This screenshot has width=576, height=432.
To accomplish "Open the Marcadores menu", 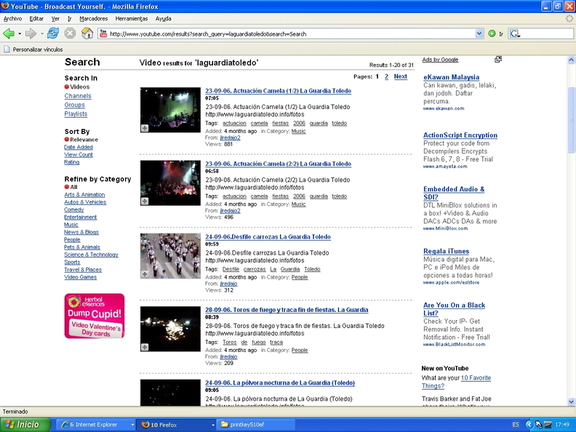I will point(94,19).
